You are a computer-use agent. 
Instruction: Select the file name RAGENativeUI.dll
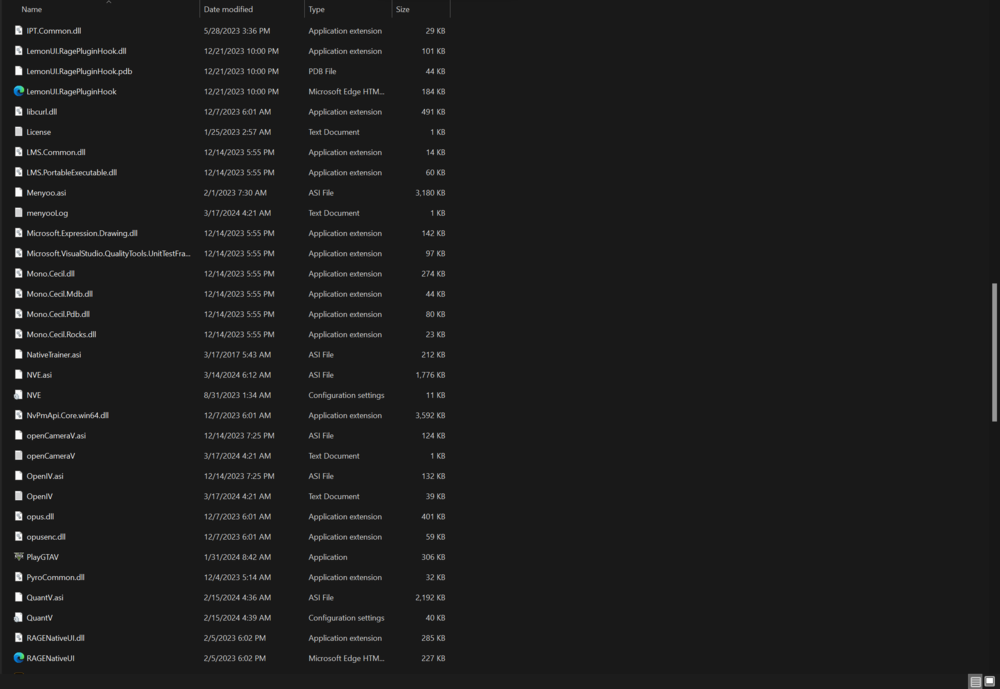[x=55, y=638]
